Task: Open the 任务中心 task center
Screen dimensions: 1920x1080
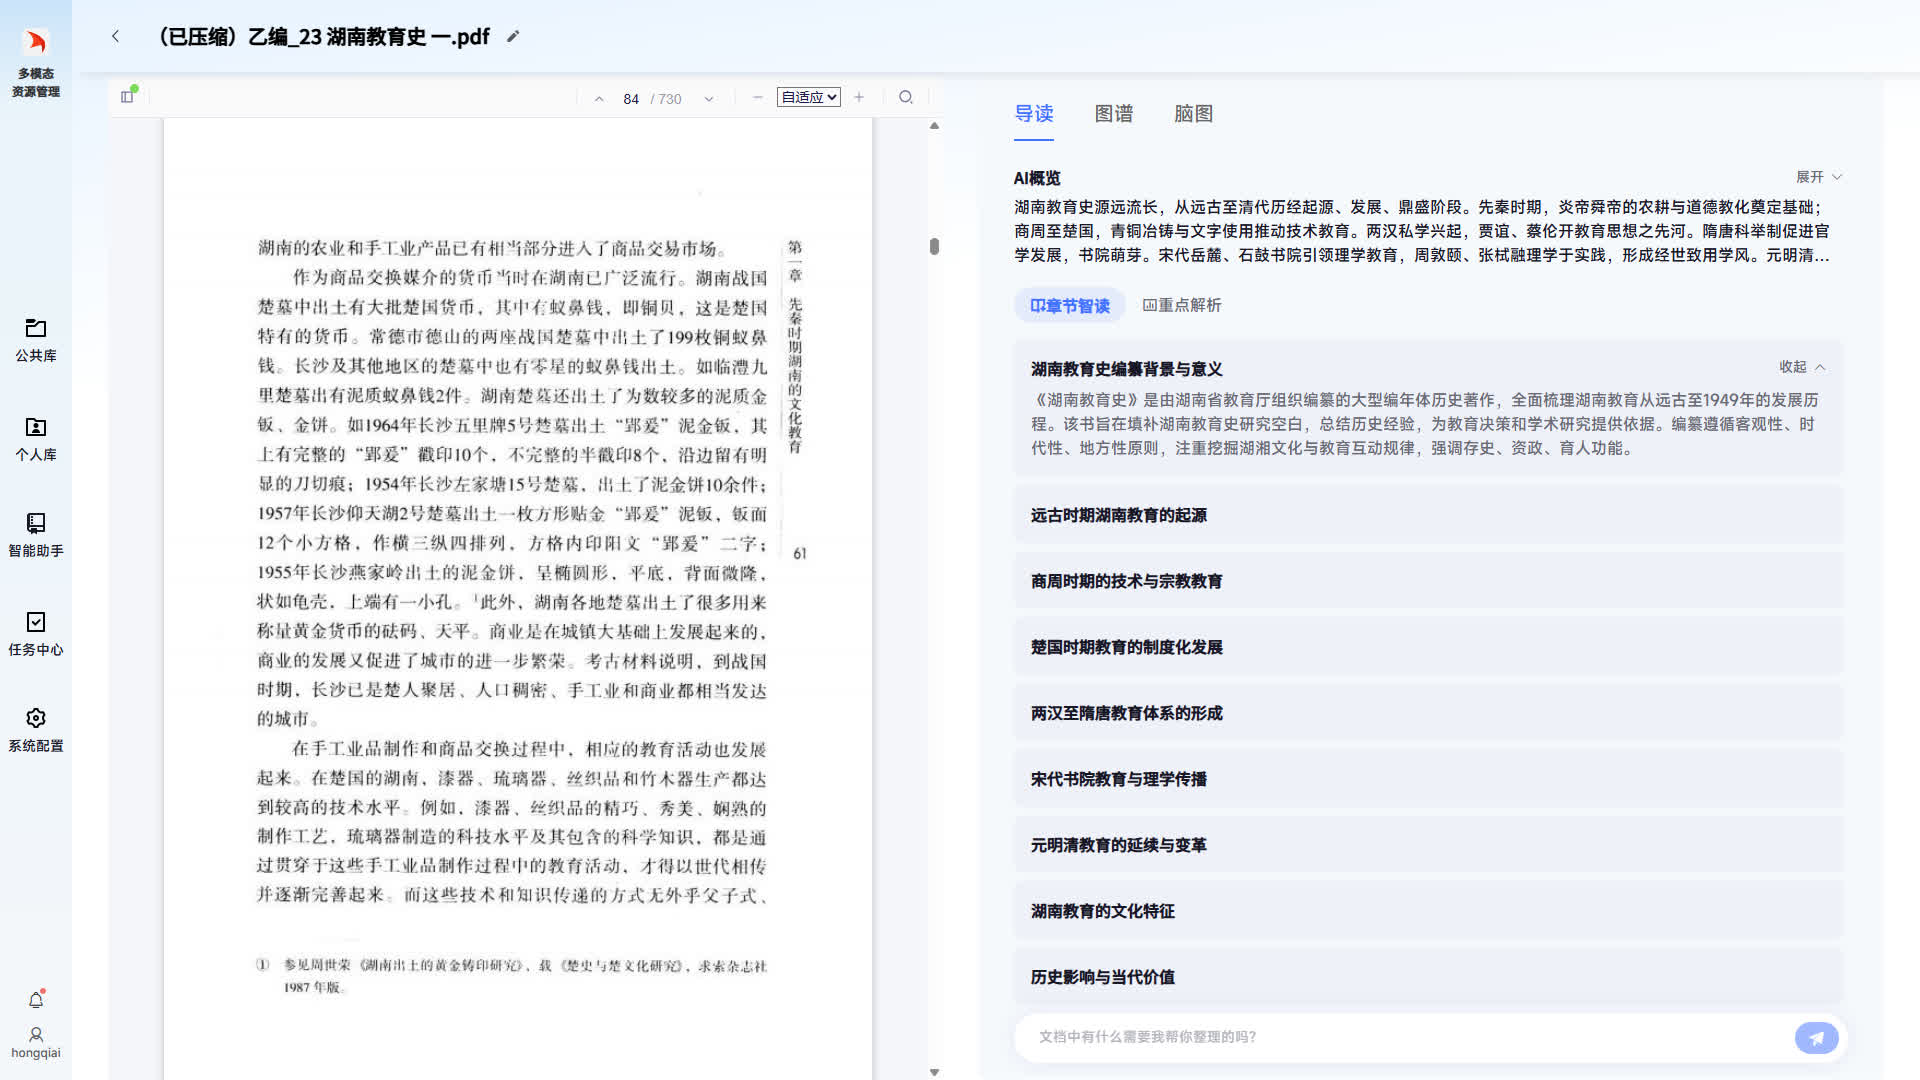Action: 36,633
